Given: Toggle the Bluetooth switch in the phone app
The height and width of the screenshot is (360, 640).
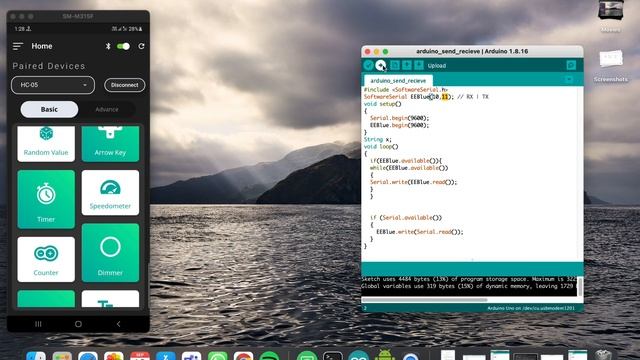Looking at the screenshot, I should coord(123,46).
